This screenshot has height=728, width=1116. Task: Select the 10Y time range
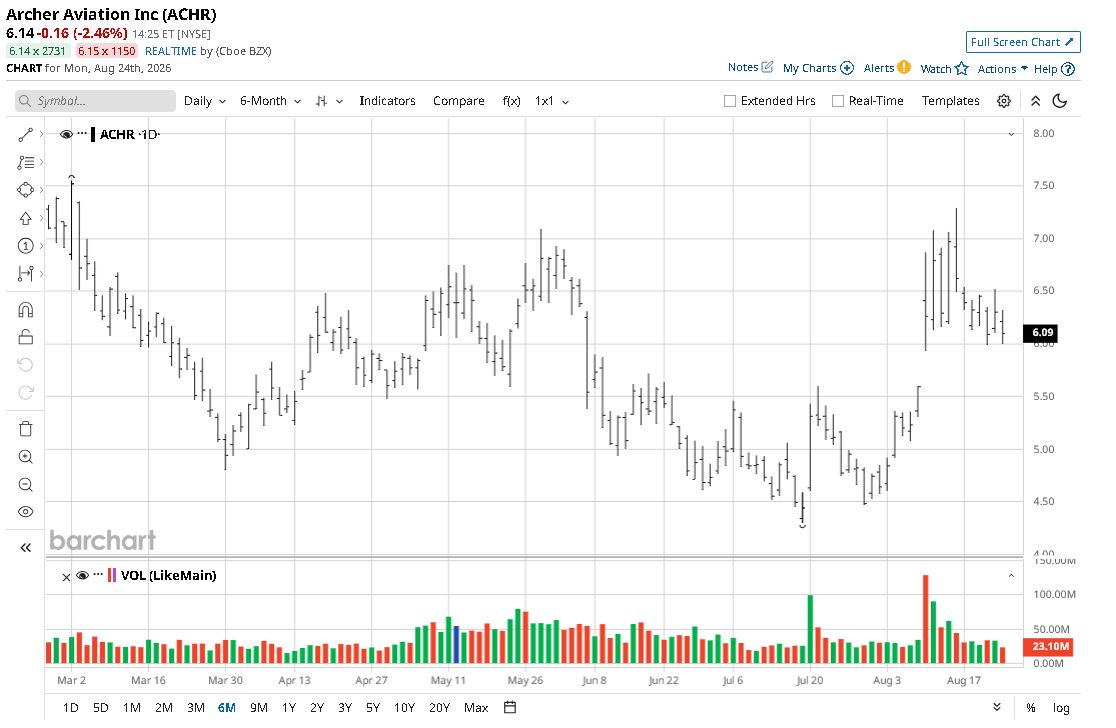[x=404, y=707]
